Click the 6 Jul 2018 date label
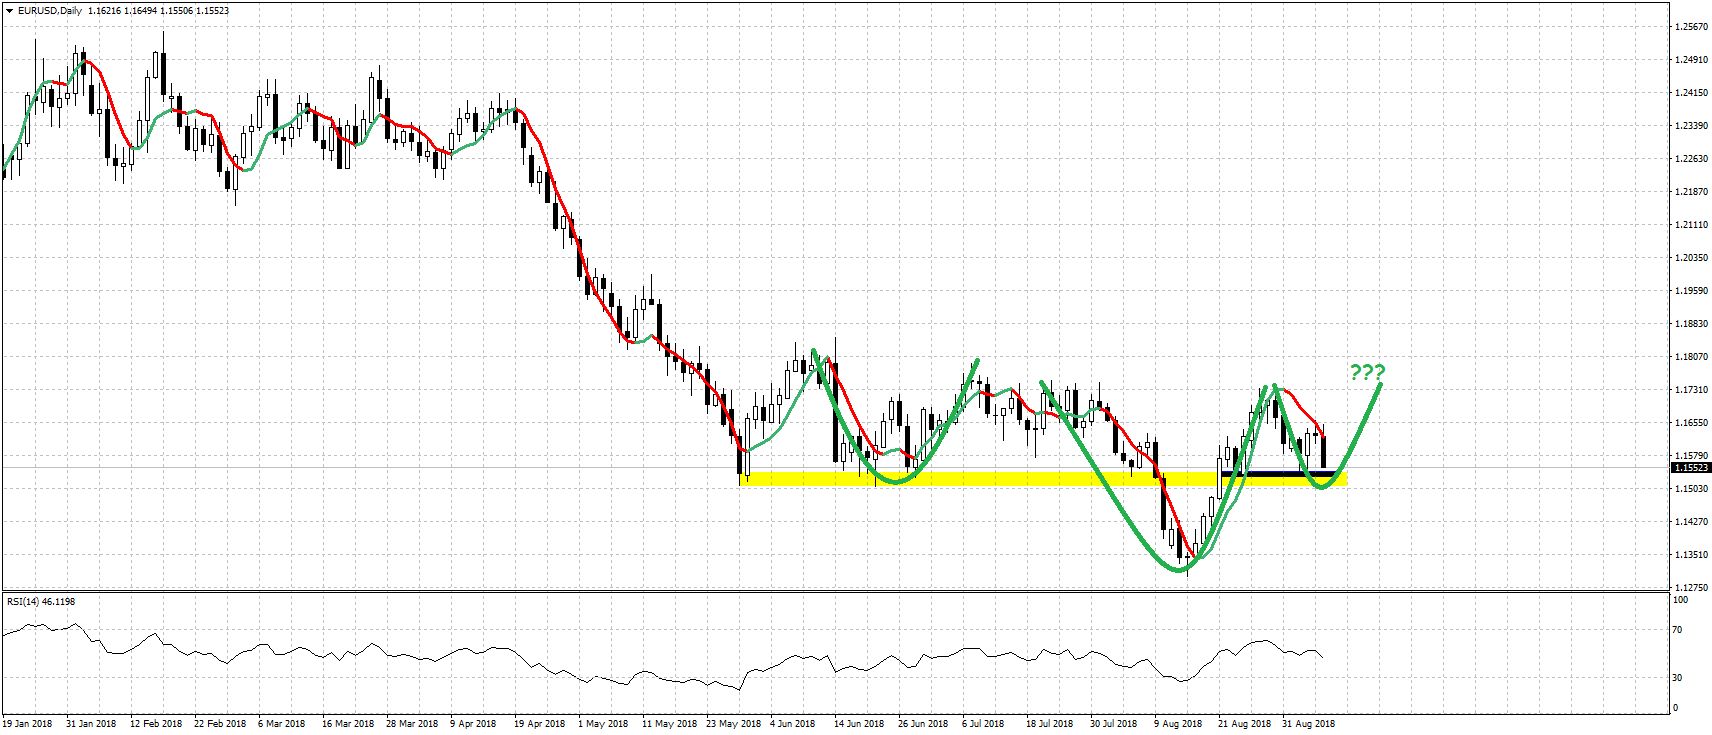 [983, 724]
